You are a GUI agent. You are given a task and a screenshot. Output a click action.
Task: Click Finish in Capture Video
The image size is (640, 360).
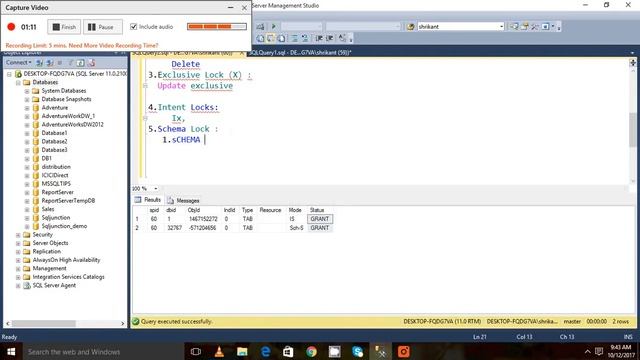coord(64,27)
